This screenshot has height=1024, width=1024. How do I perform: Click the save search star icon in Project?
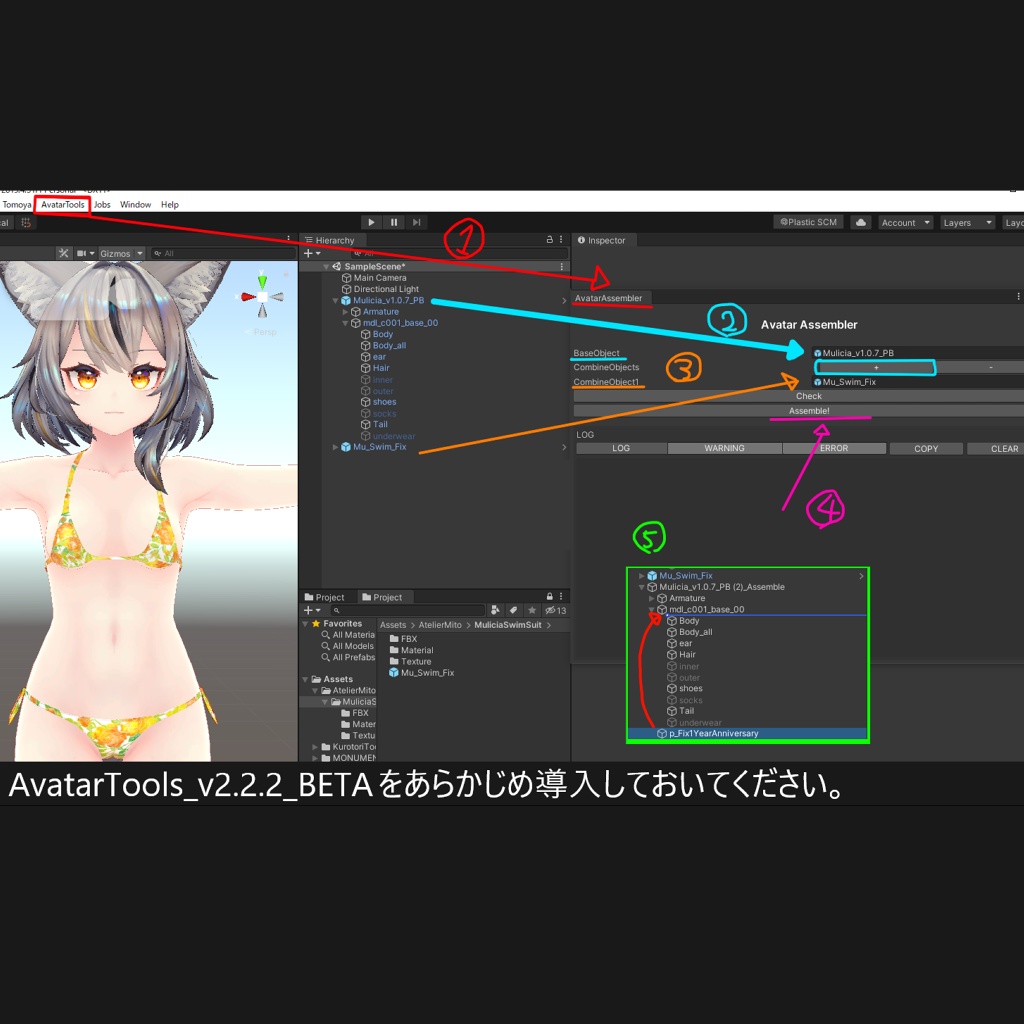(x=532, y=610)
